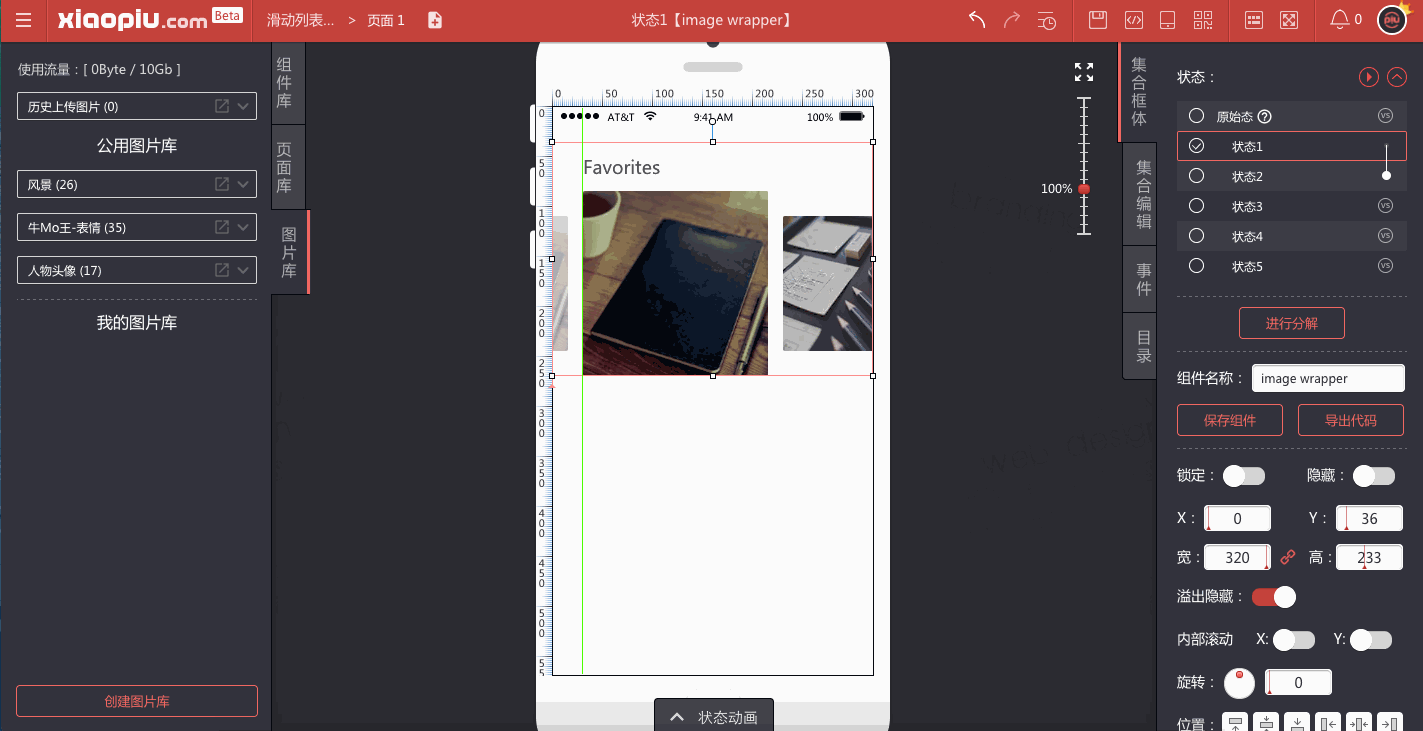Image resolution: width=1423 pixels, height=731 pixels.
Task: Open 风景 (26) library in popup icon
Action: point(222,184)
